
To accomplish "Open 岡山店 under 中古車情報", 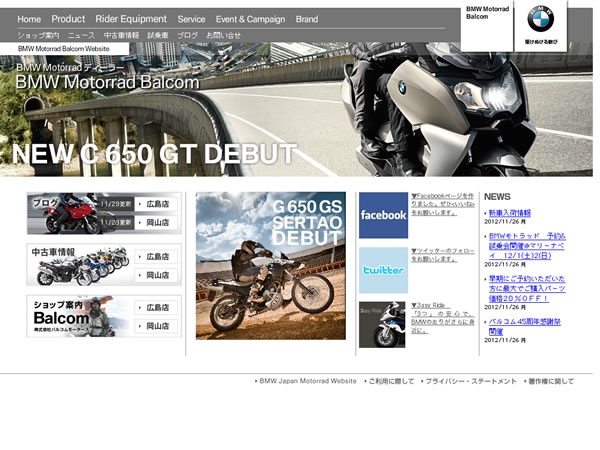I will pos(156,275).
